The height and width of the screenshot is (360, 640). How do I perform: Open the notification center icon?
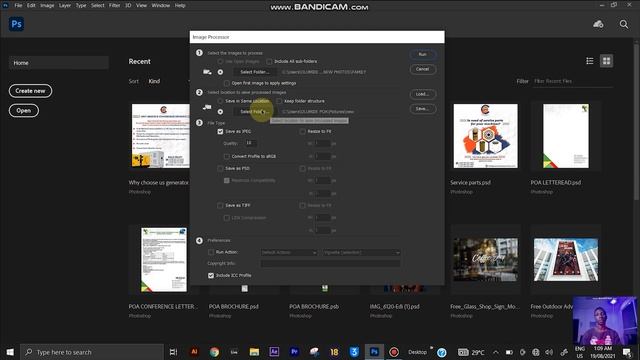tap(627, 352)
